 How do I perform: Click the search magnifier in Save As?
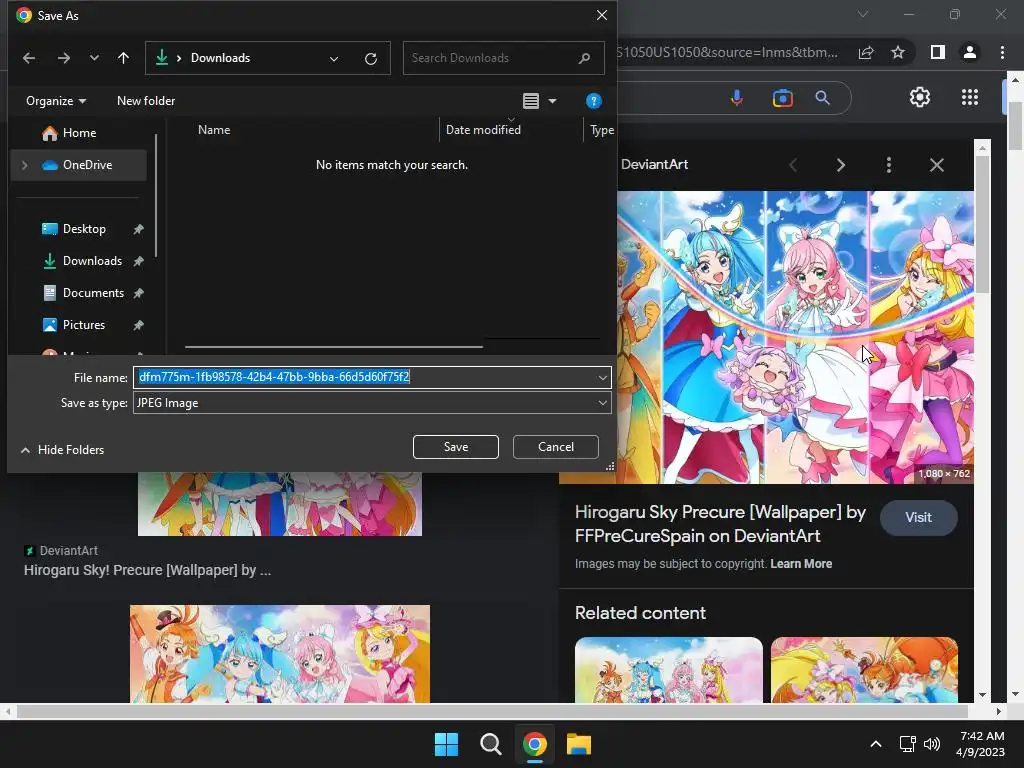[x=584, y=58]
